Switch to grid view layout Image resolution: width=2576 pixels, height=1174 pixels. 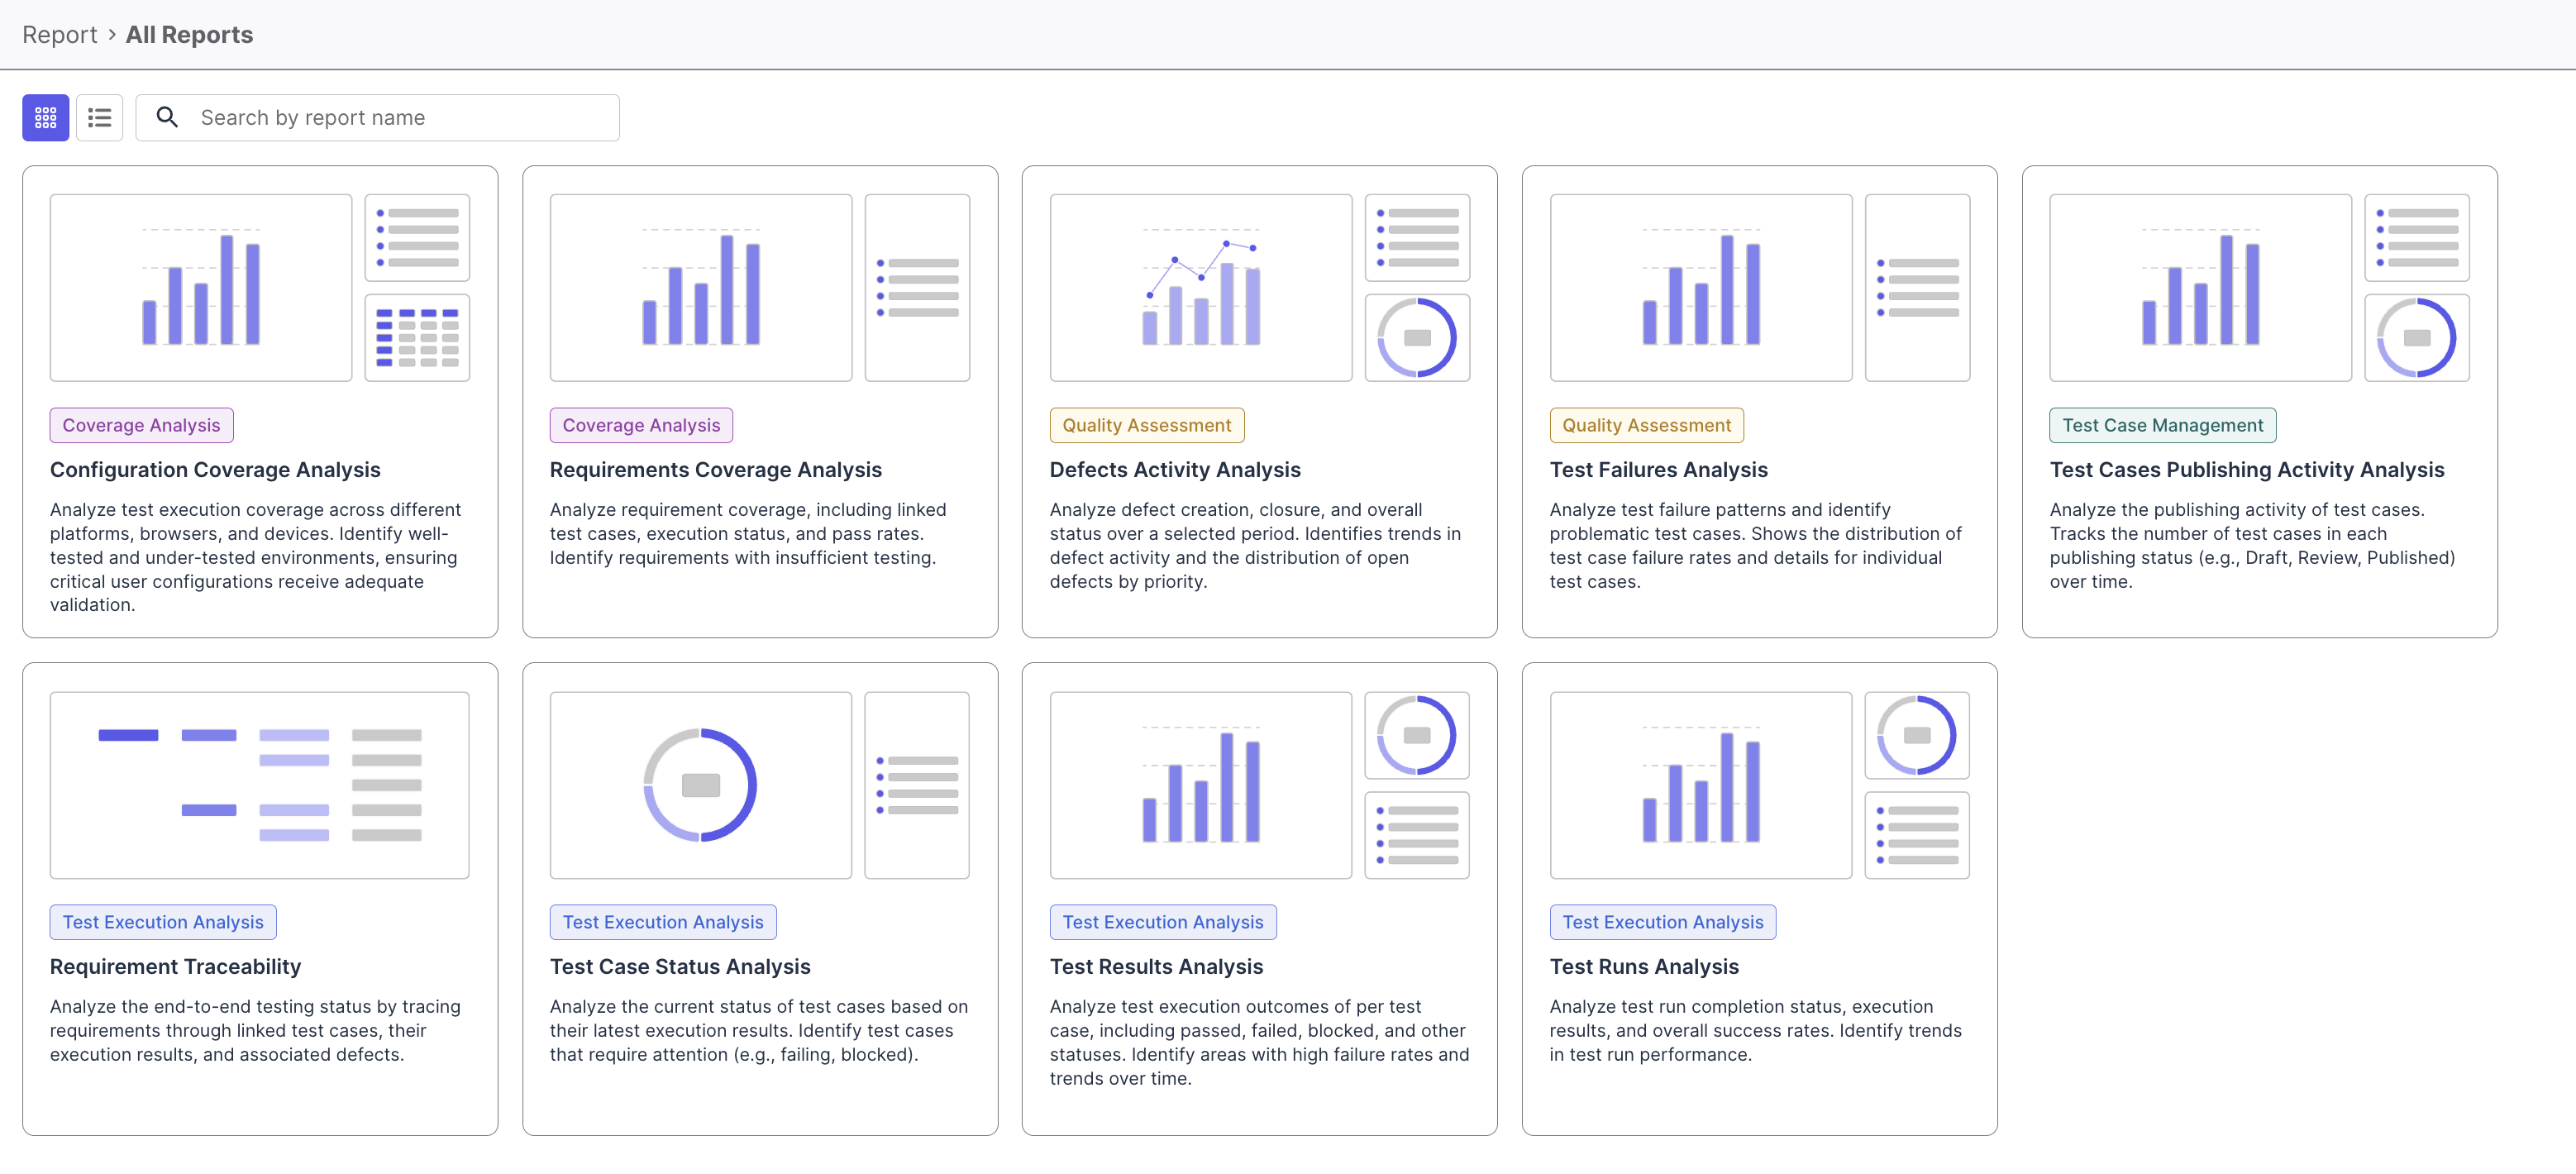point(46,118)
